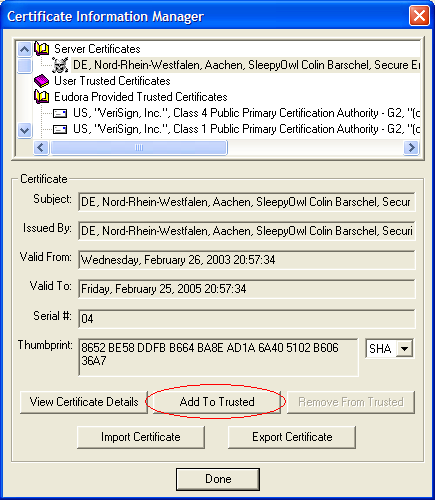
Task: Click the horizontal scrollbar's right arrow
Action: point(411,147)
